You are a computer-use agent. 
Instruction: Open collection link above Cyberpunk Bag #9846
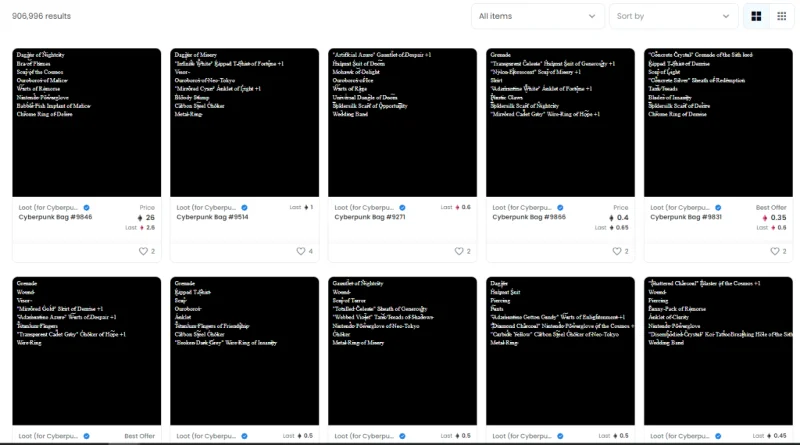[48, 208]
